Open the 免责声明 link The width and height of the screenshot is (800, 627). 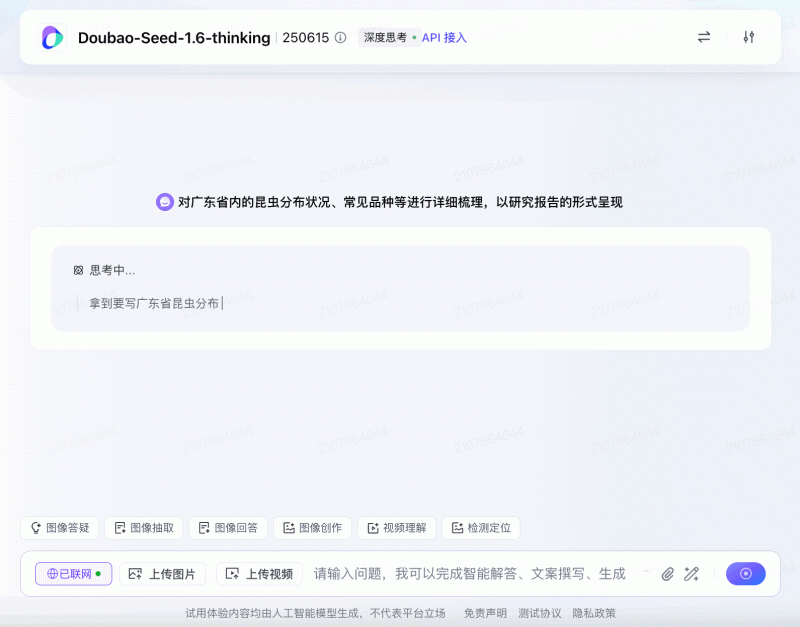(485, 613)
